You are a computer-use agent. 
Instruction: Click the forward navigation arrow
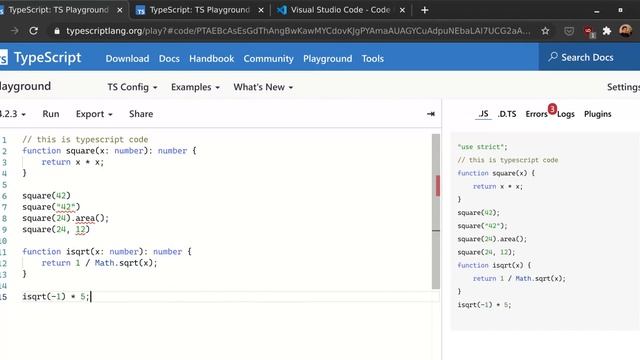point(14,31)
